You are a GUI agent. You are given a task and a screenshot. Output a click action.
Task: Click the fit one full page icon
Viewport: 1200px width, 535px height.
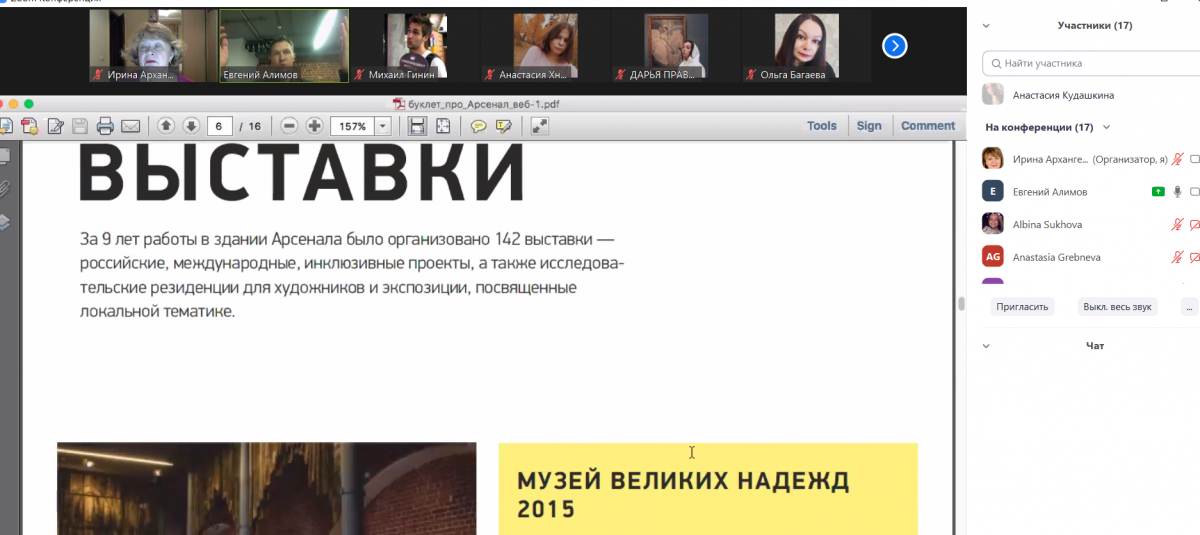tap(443, 126)
